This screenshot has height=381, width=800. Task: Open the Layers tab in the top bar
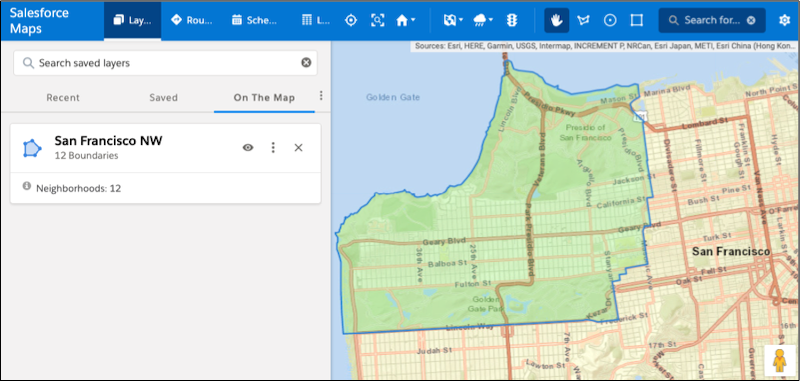point(132,20)
